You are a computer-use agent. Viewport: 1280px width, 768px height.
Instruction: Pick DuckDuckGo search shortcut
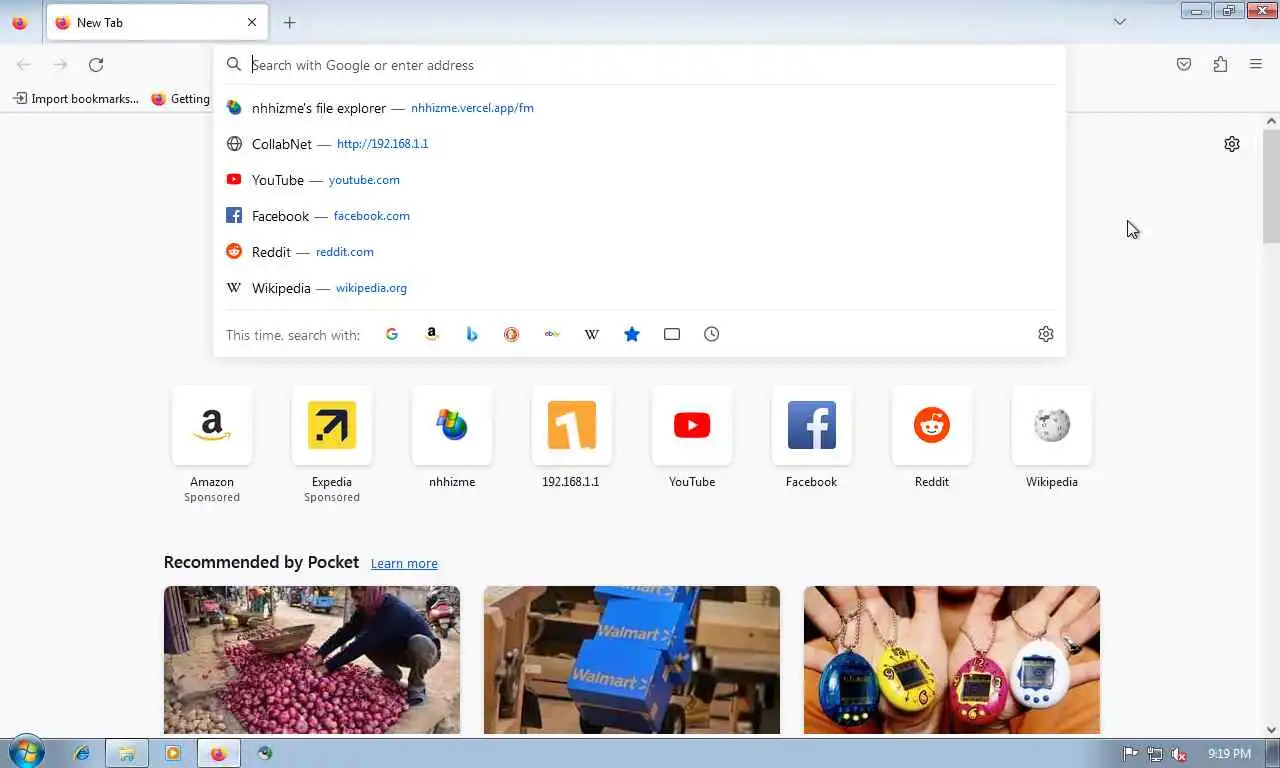511,334
